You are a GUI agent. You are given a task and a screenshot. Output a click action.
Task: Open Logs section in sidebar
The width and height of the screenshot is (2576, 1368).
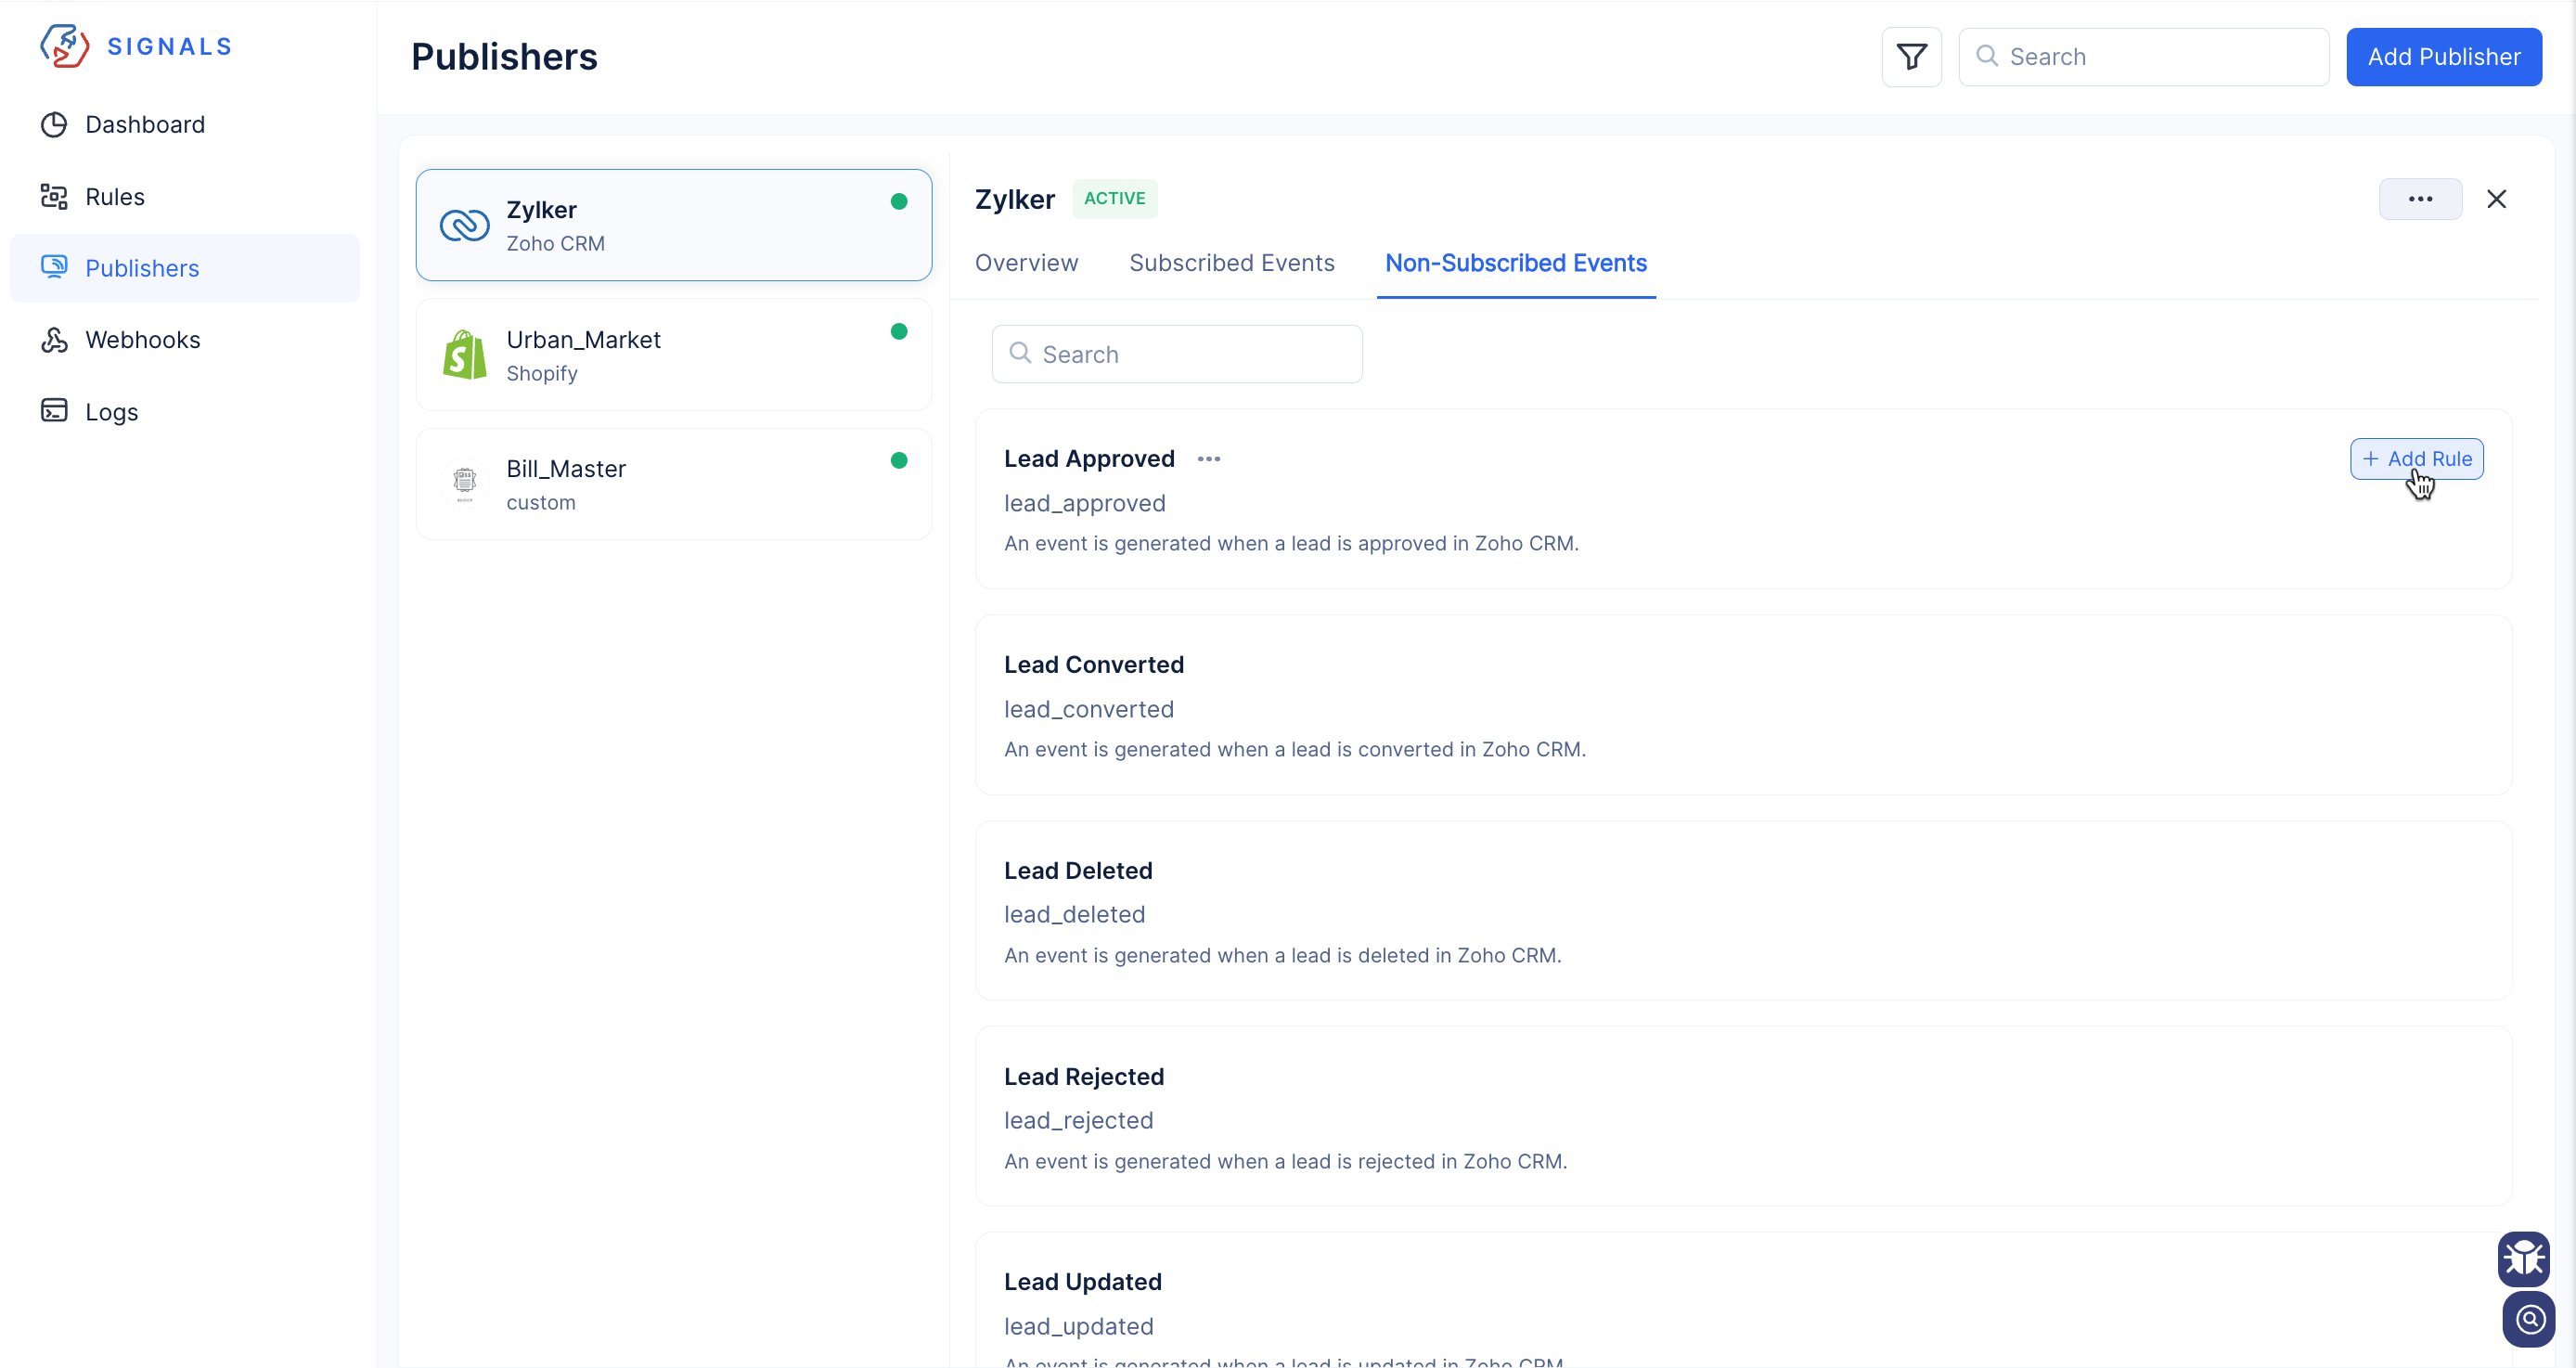click(111, 412)
